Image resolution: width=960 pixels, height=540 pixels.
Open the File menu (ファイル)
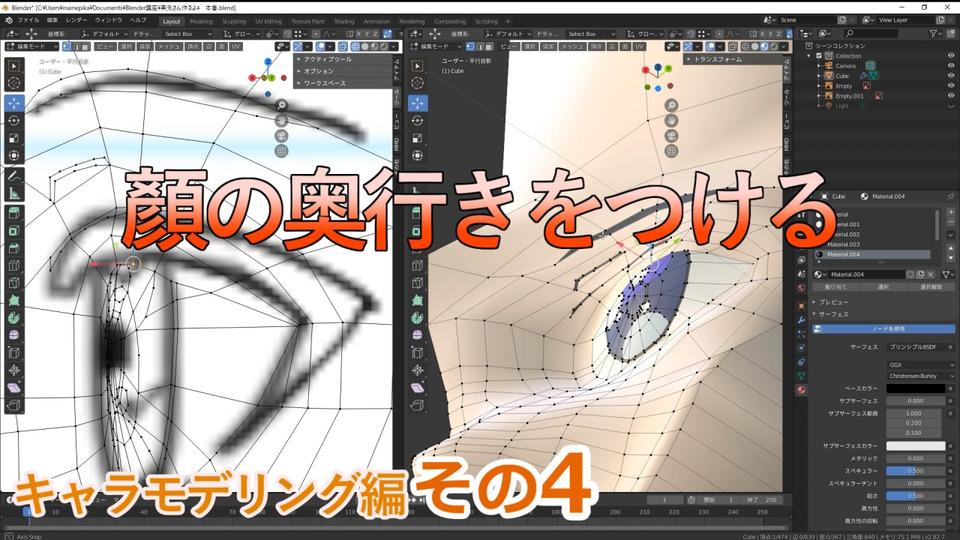click(x=28, y=20)
